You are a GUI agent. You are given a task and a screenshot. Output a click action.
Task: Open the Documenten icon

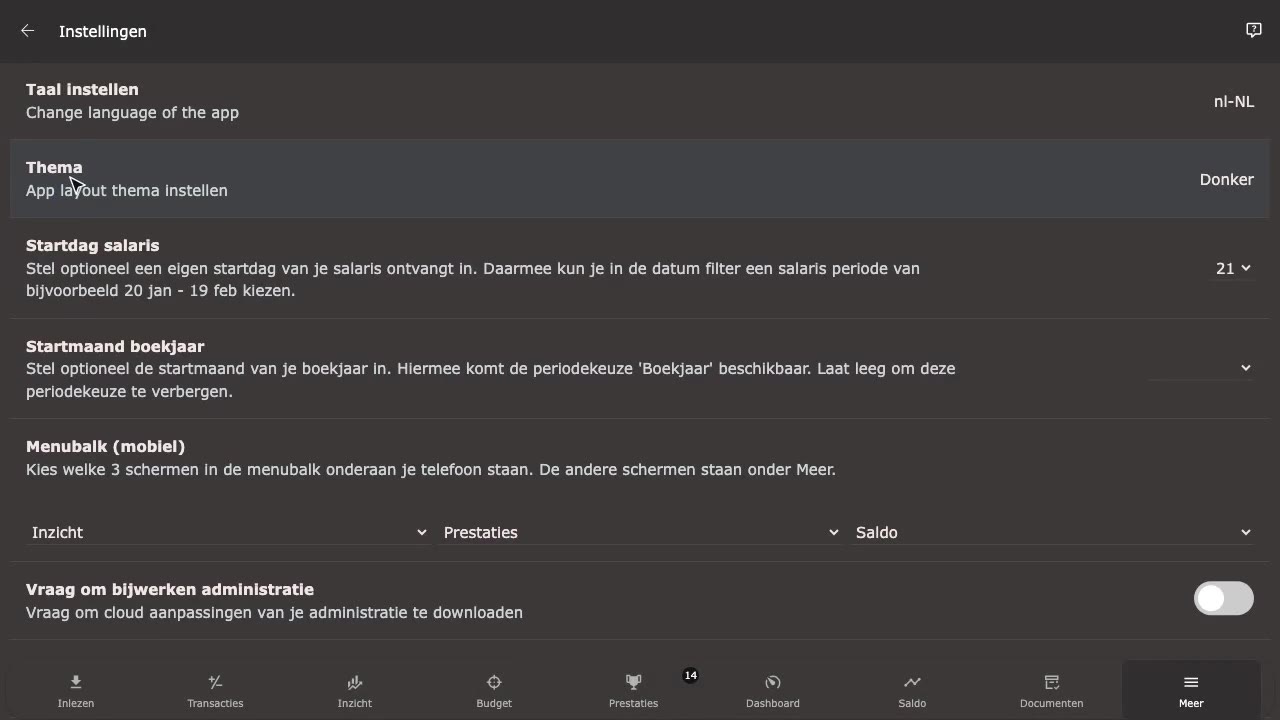pyautogui.click(x=1051, y=682)
